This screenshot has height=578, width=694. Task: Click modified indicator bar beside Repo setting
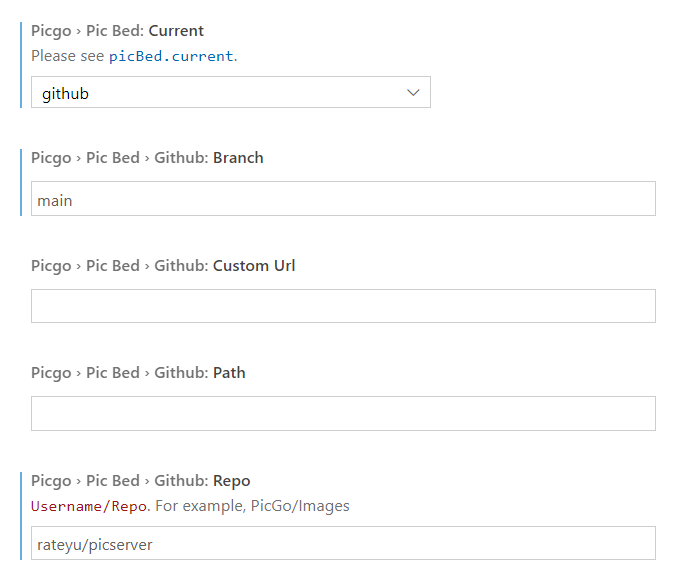pyautogui.click(x=21, y=515)
